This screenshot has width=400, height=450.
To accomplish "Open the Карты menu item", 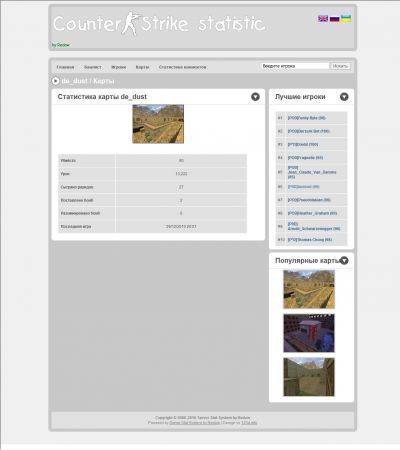I will pos(142,67).
